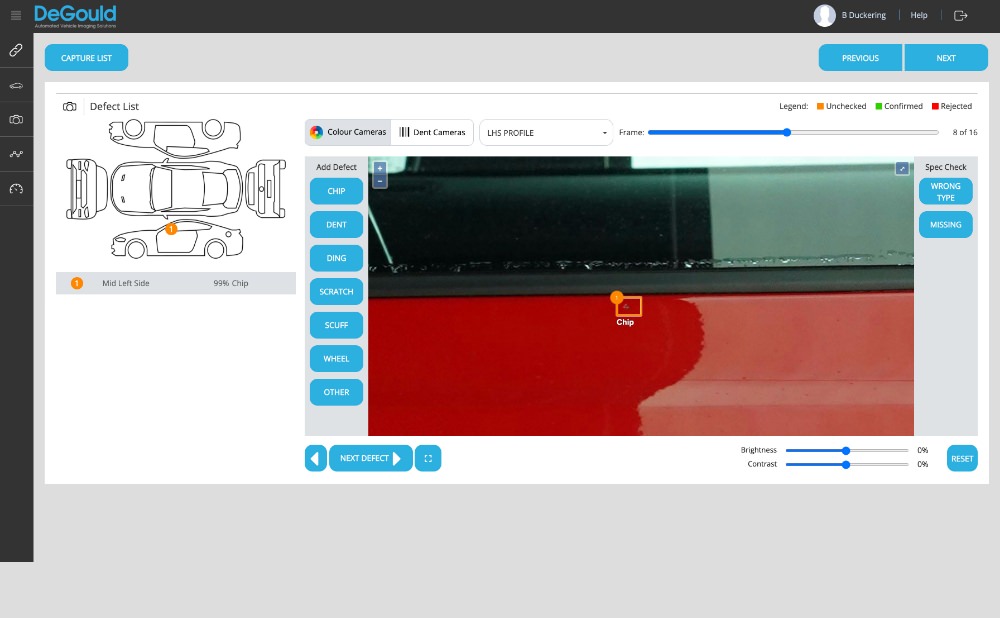Click the link icon in the sidebar
Image resolution: width=1000 pixels, height=618 pixels.
[x=16, y=49]
